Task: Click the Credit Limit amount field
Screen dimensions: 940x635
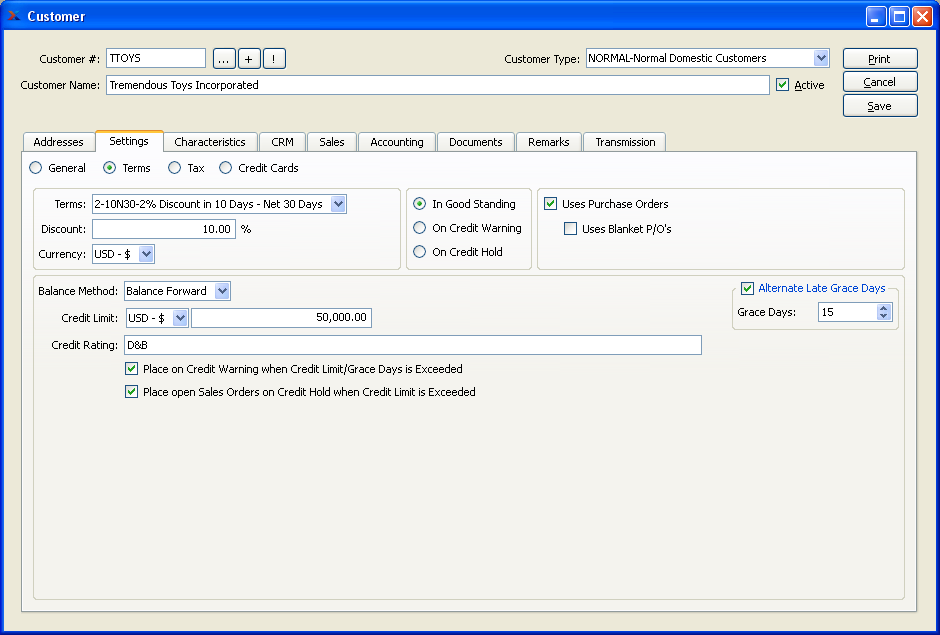Action: coord(281,318)
